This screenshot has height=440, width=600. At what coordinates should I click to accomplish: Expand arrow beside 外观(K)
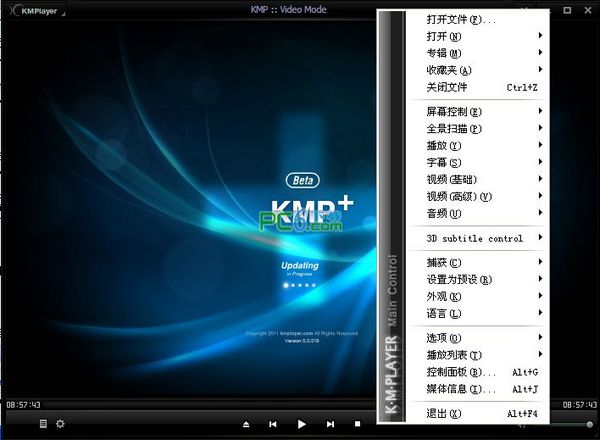540,296
